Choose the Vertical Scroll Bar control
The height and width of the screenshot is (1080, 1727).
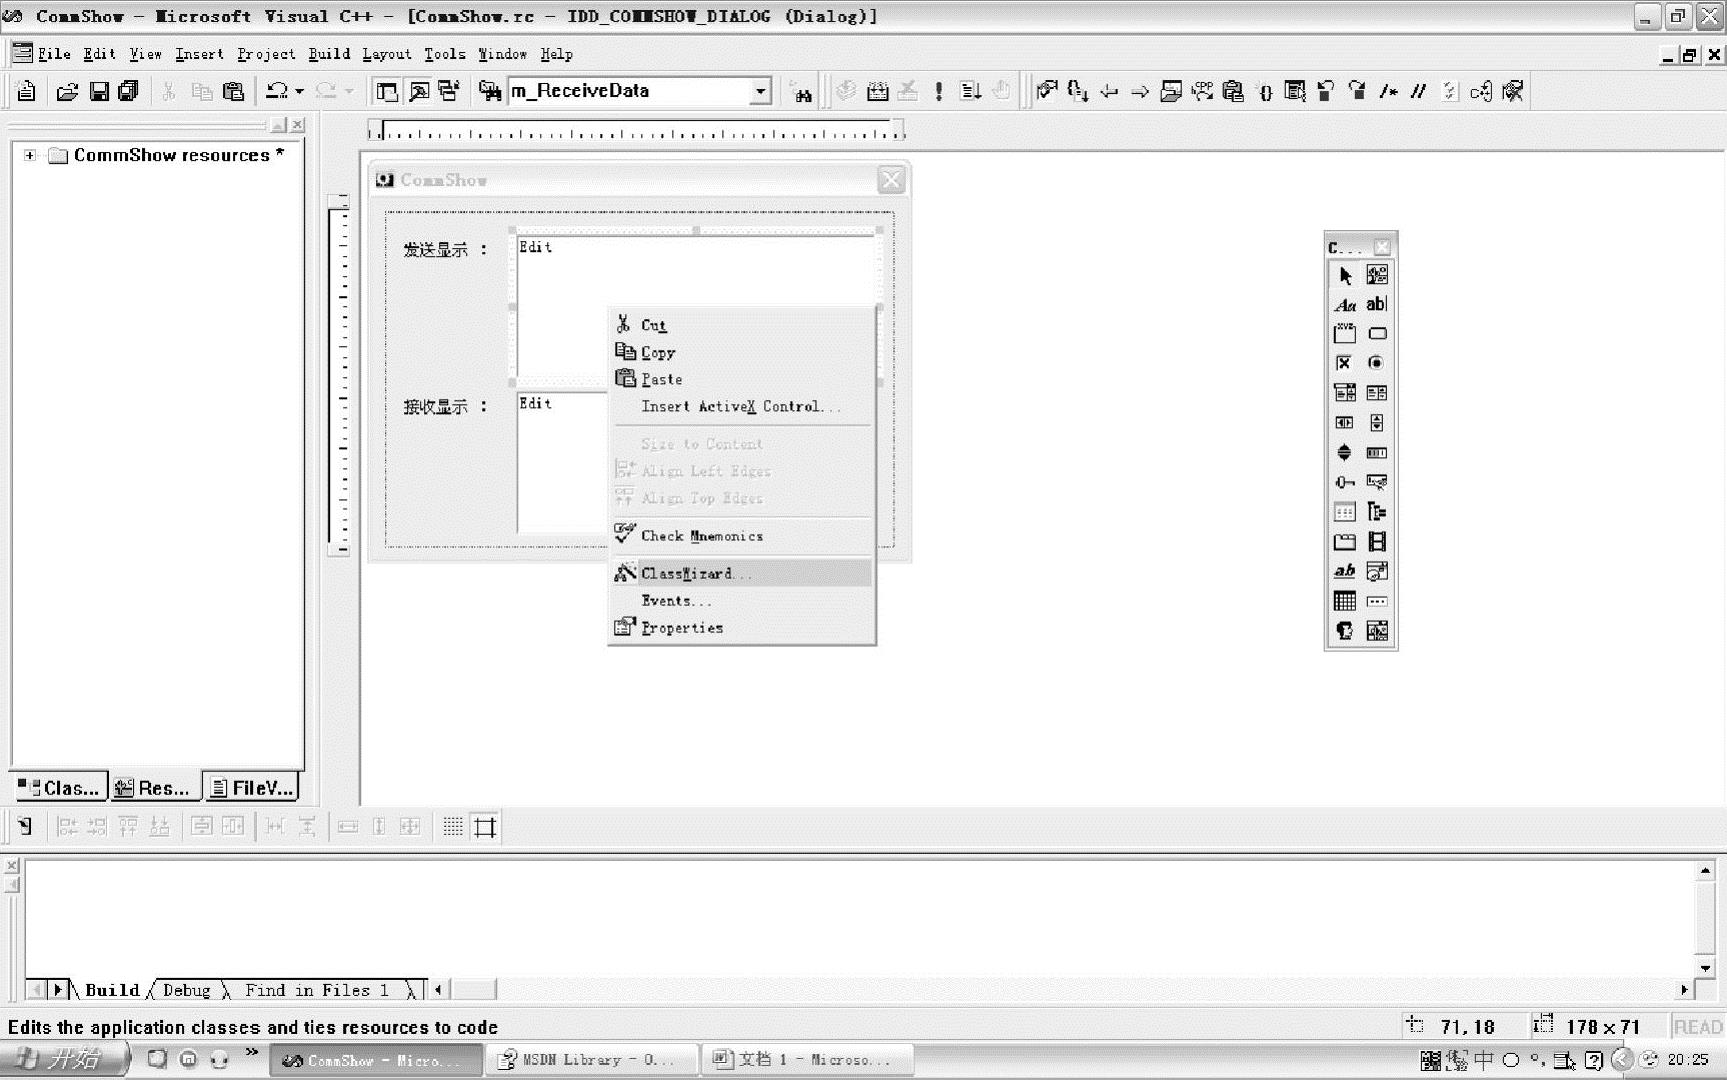pyautogui.click(x=1377, y=423)
